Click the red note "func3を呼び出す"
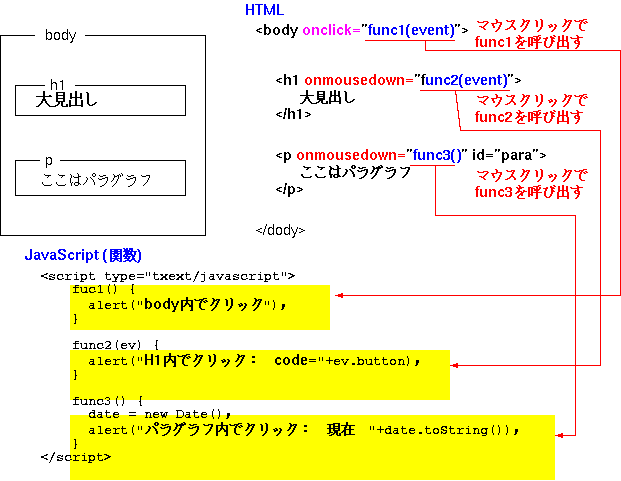The height and width of the screenshot is (481, 621). click(x=529, y=192)
